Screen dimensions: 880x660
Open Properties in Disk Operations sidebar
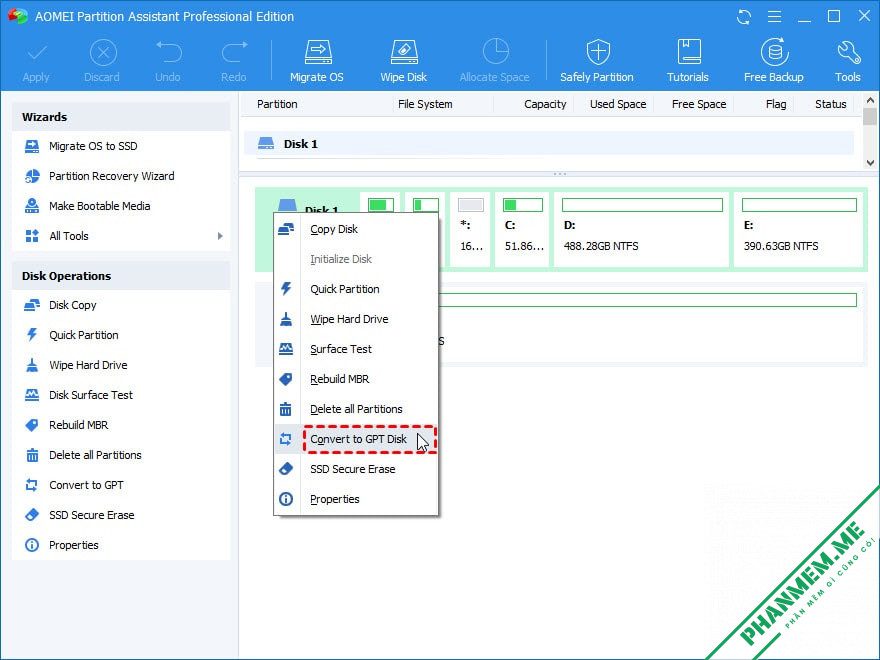pos(121,546)
